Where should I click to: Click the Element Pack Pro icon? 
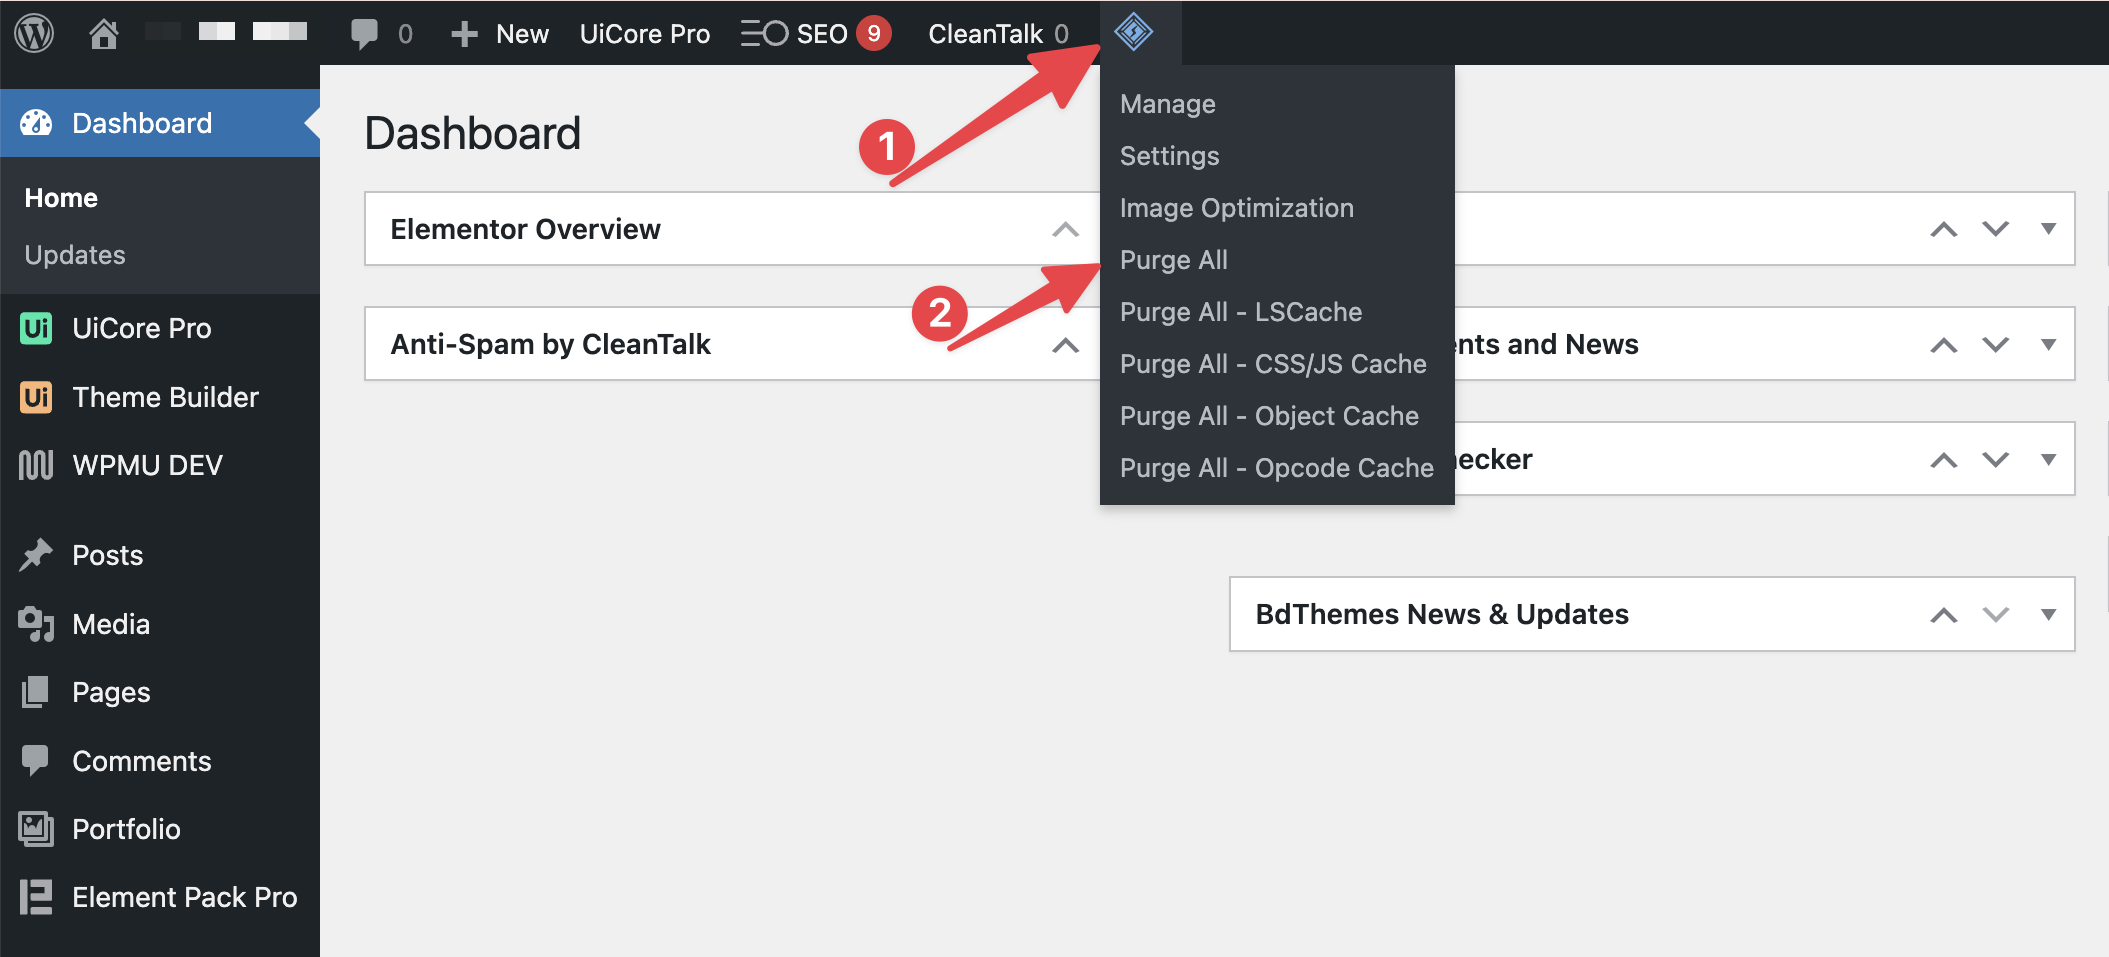36,897
